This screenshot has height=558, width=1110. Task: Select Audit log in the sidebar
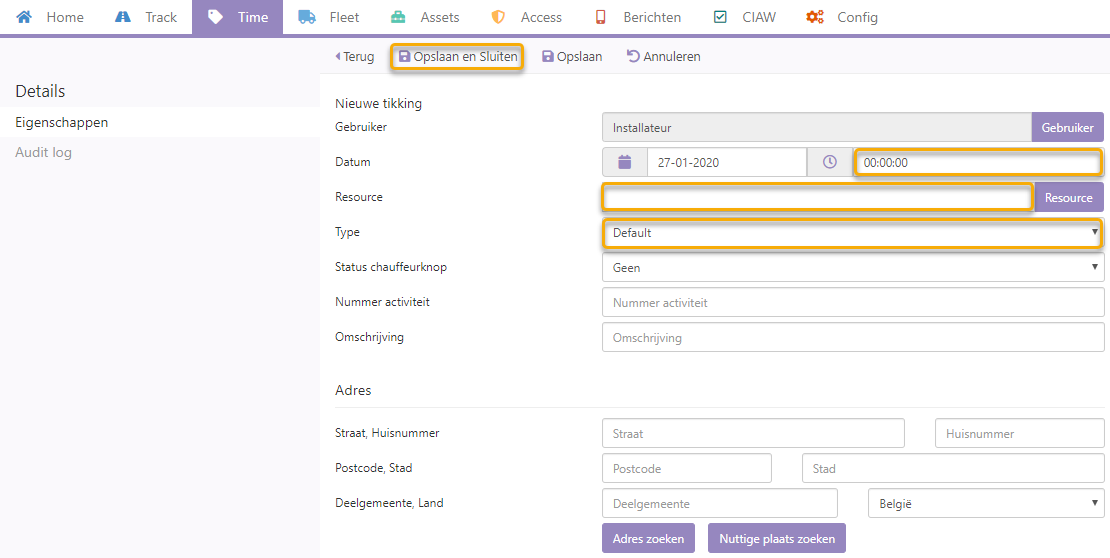43,153
